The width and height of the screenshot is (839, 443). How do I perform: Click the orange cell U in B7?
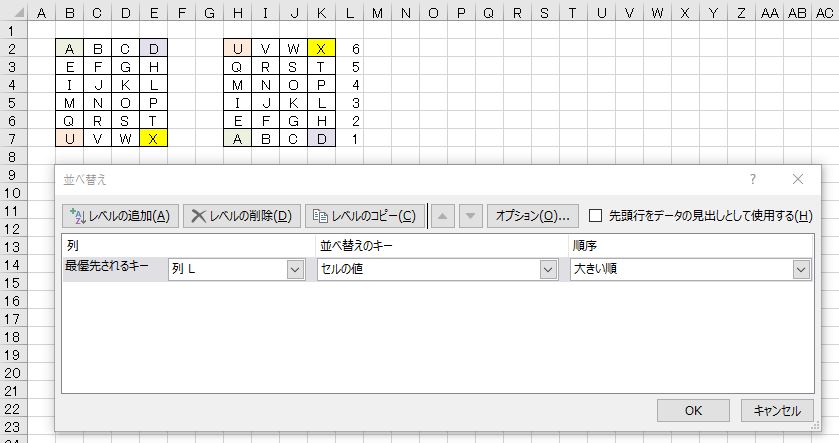coord(70,139)
